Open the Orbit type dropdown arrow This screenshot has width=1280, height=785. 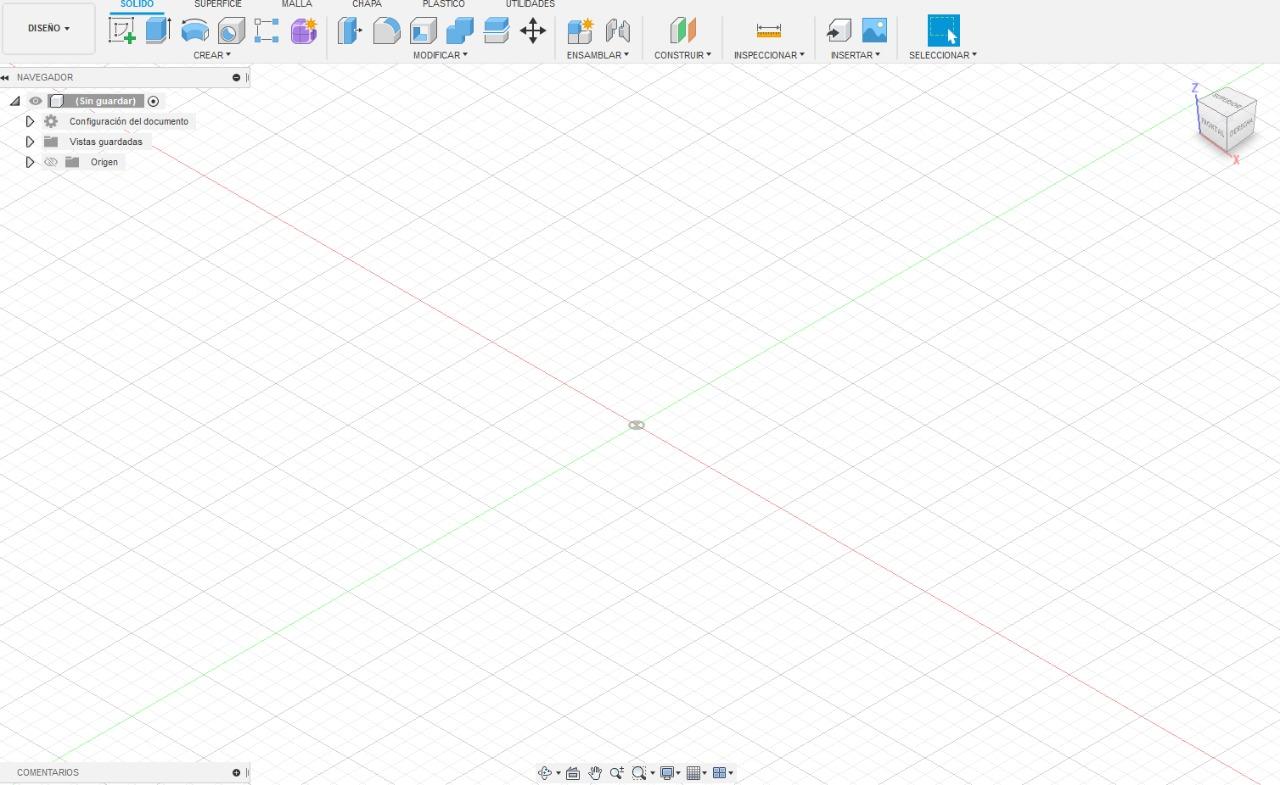pos(558,774)
